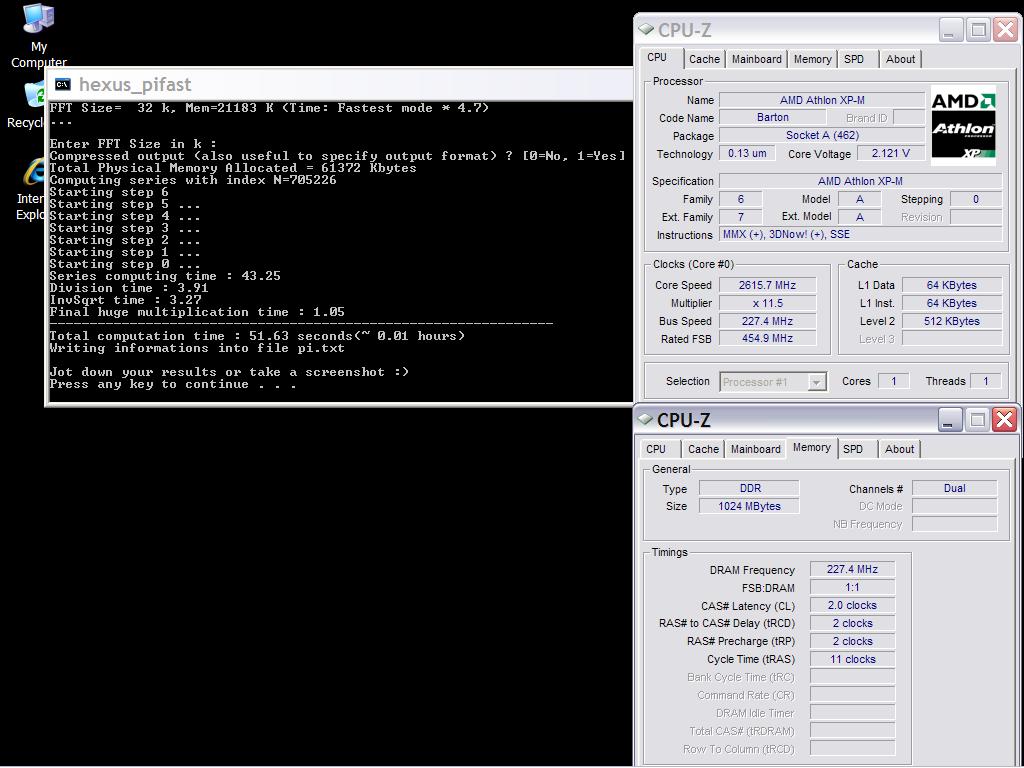
Task: Click the Multiplier value x 11.5
Action: click(767, 303)
